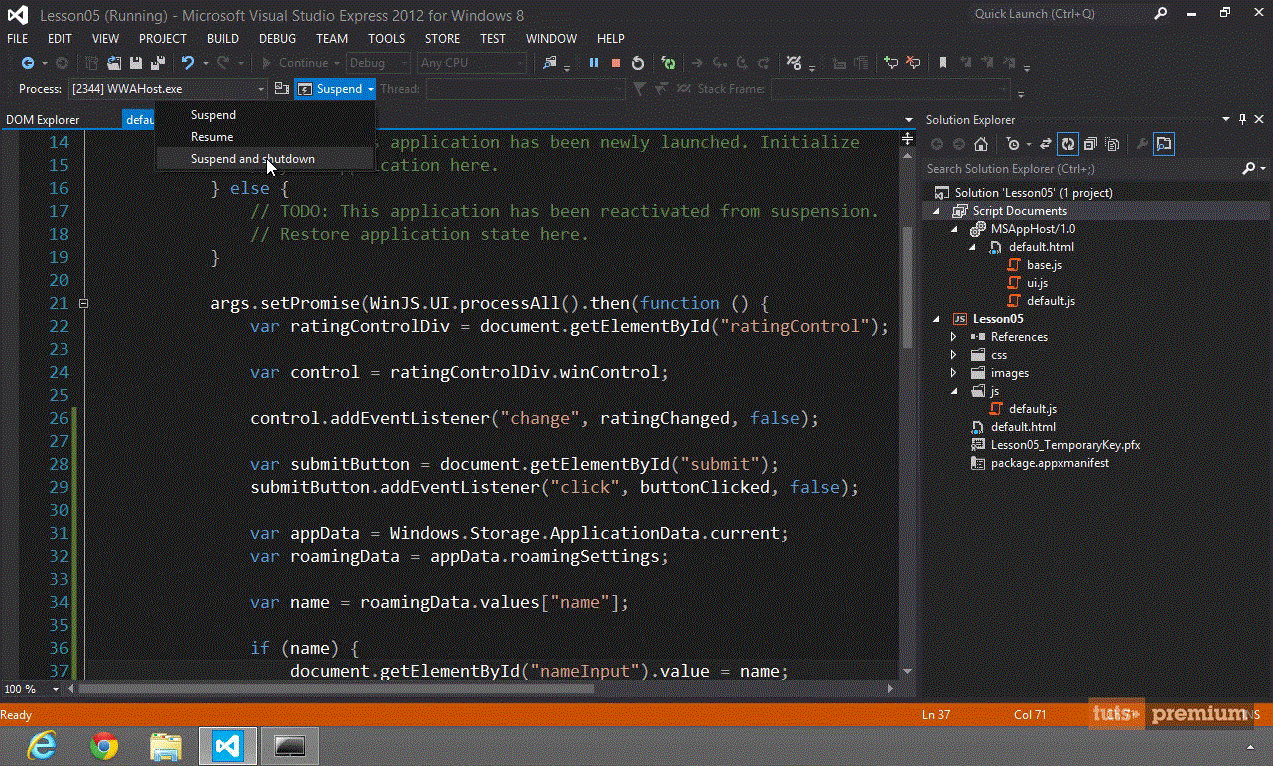The height and width of the screenshot is (766, 1273).
Task: Open File Explorer from the taskbar
Action: click(x=166, y=746)
